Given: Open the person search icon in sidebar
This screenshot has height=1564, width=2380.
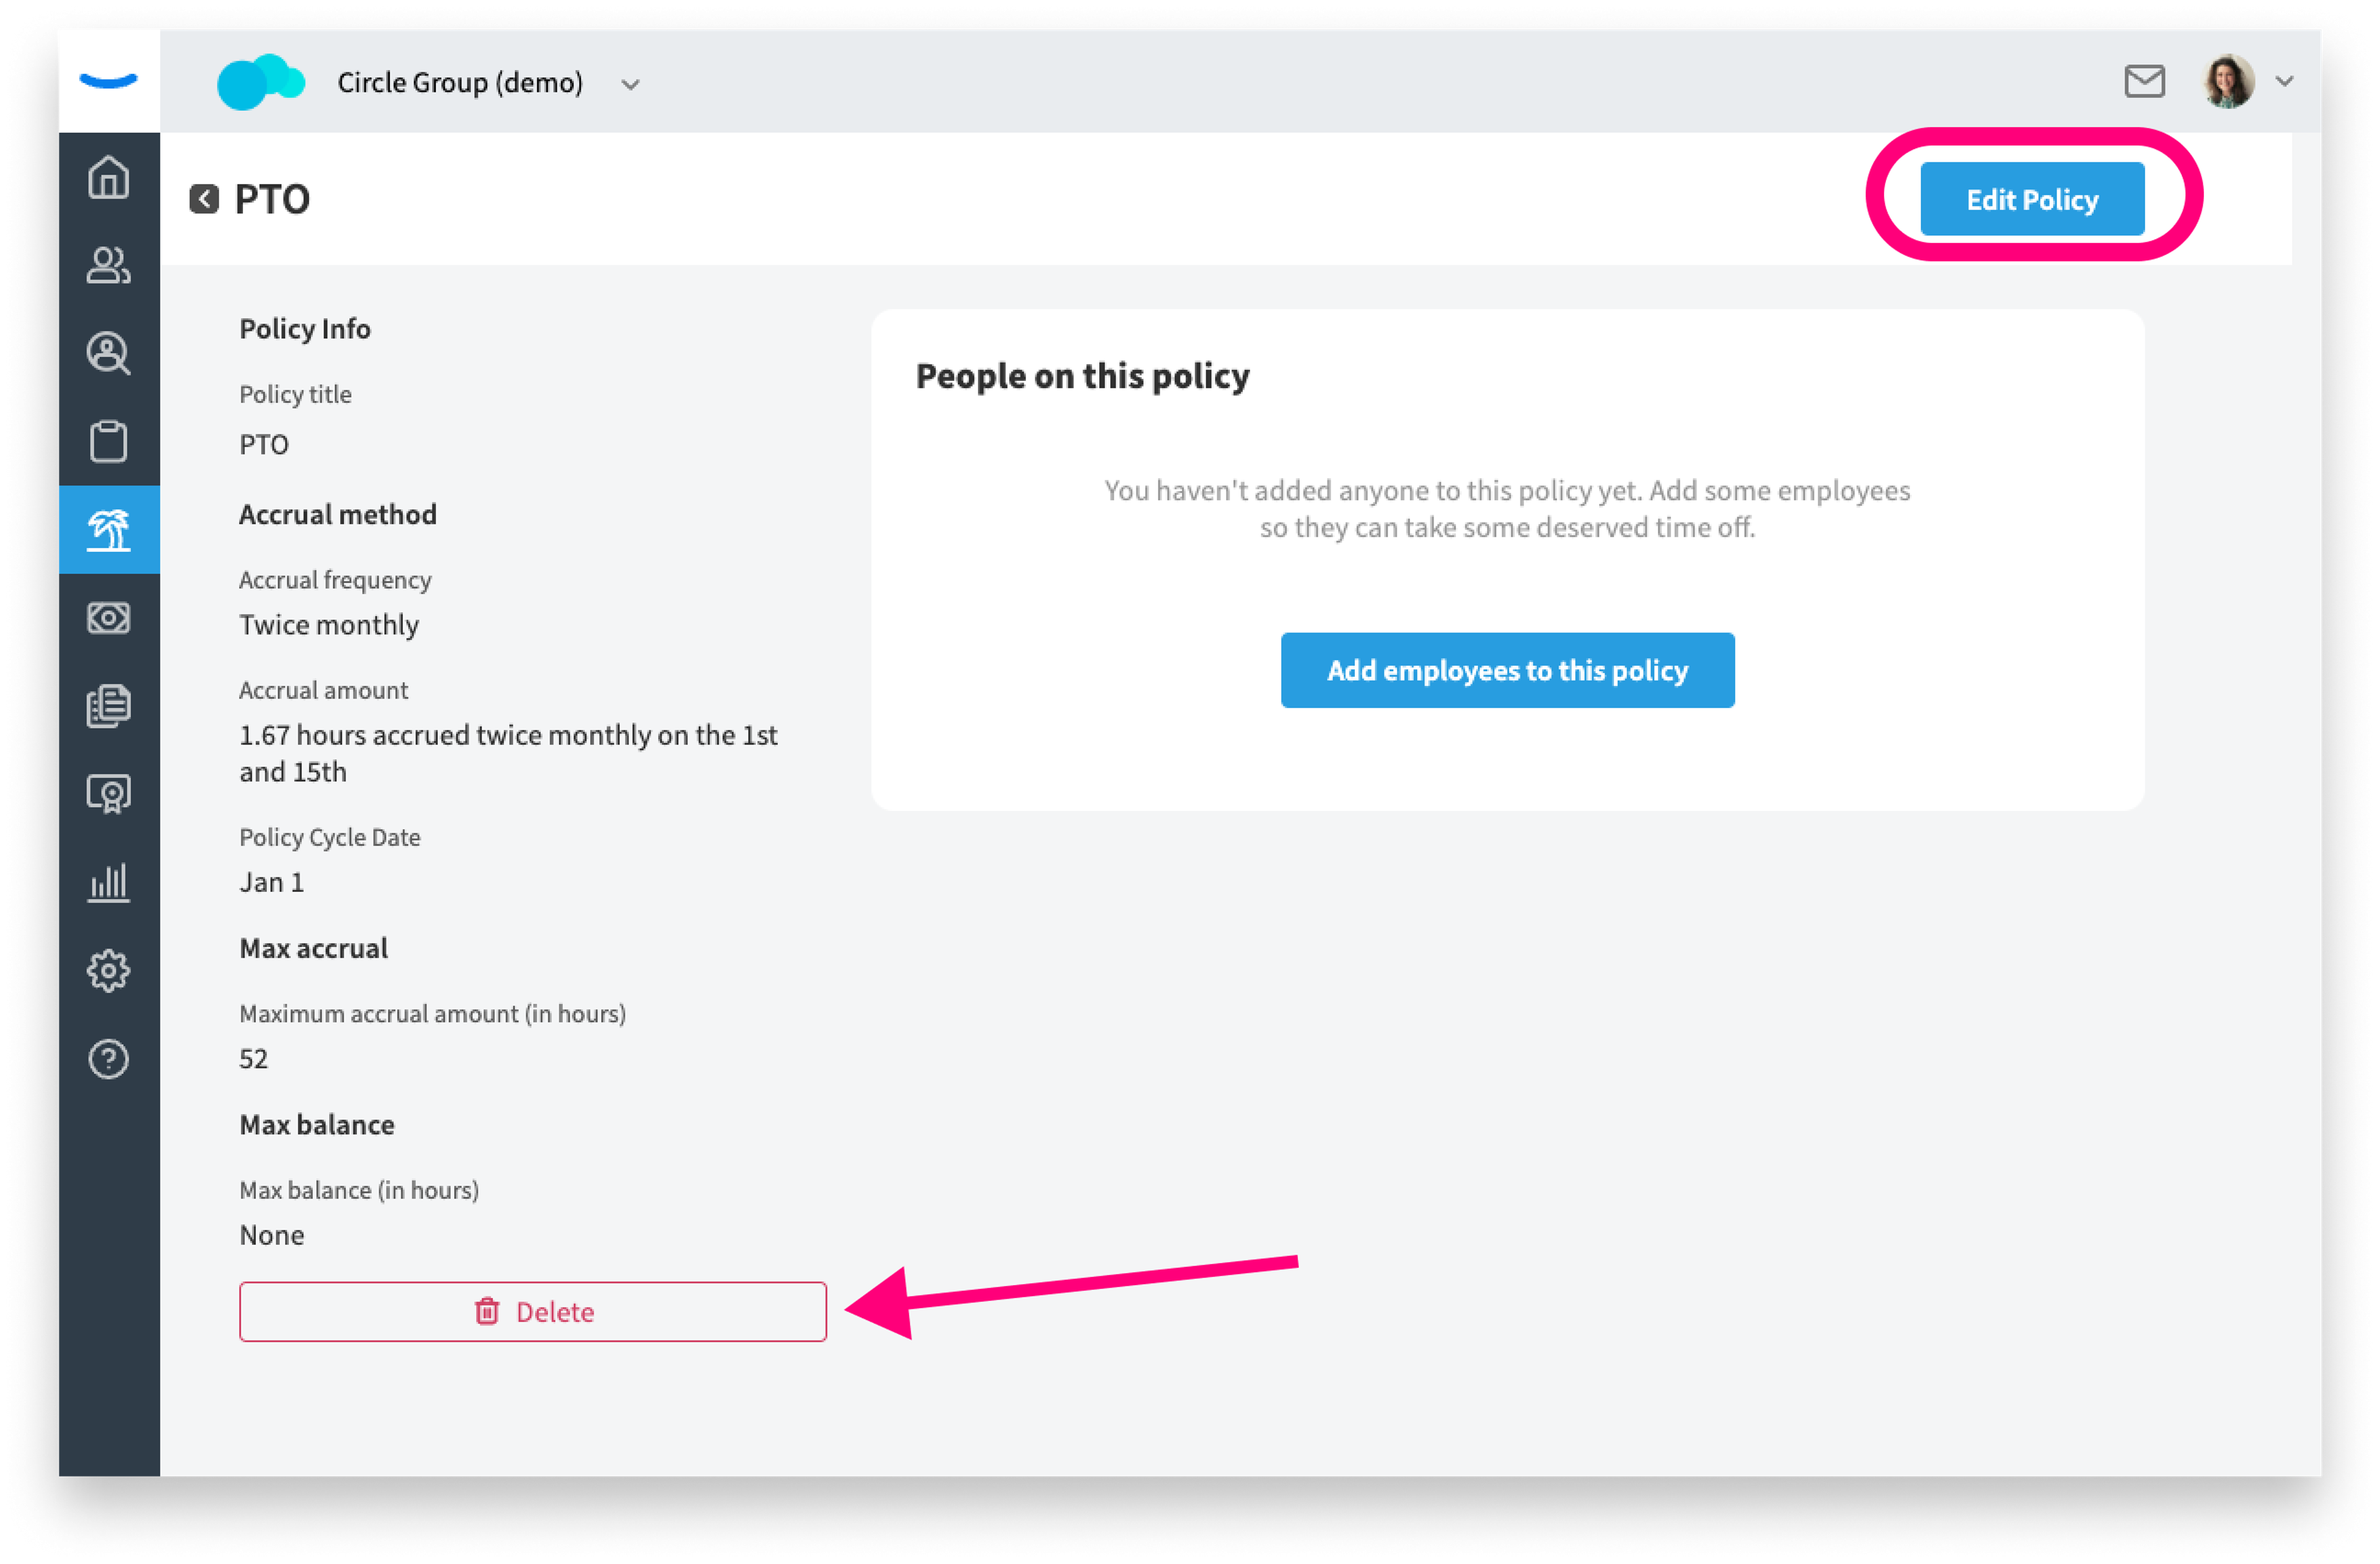Looking at the screenshot, I should click(108, 354).
